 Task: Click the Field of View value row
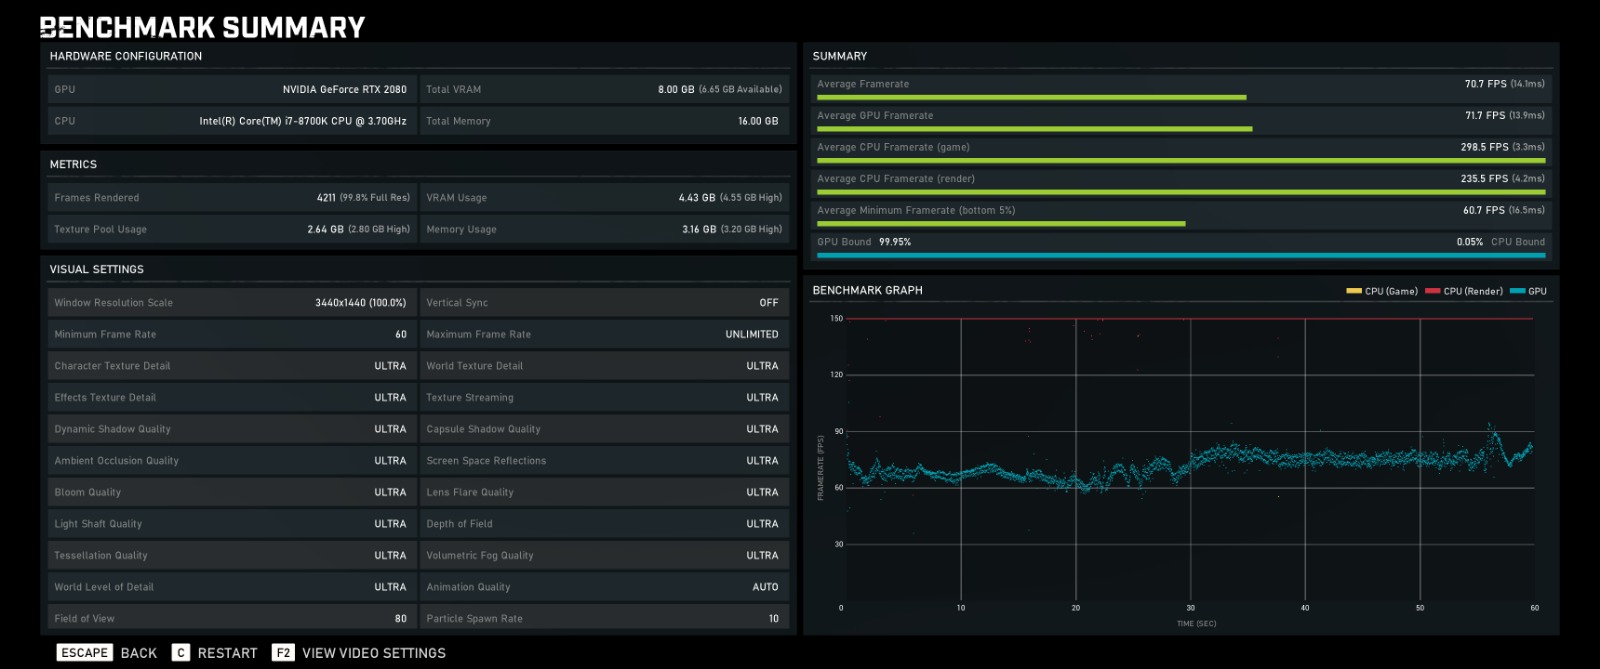230,618
